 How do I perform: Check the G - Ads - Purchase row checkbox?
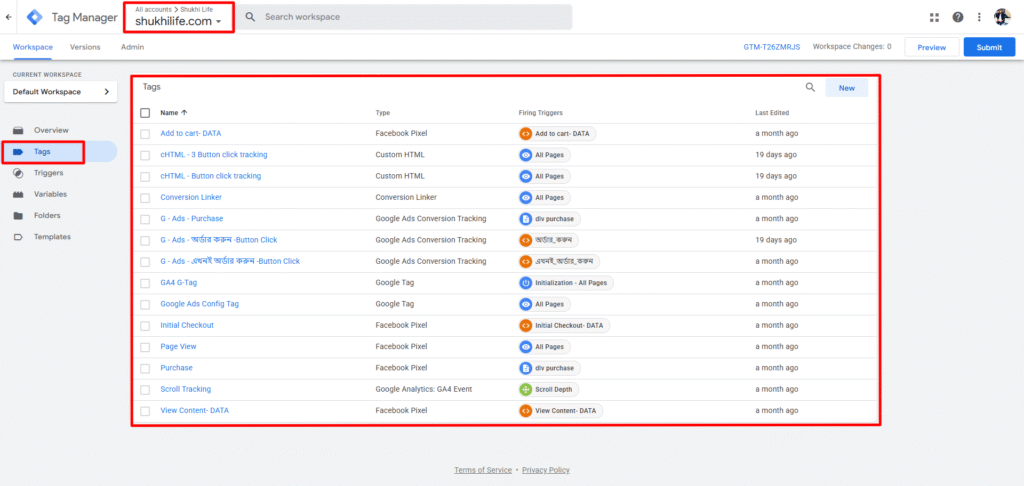tap(145, 219)
